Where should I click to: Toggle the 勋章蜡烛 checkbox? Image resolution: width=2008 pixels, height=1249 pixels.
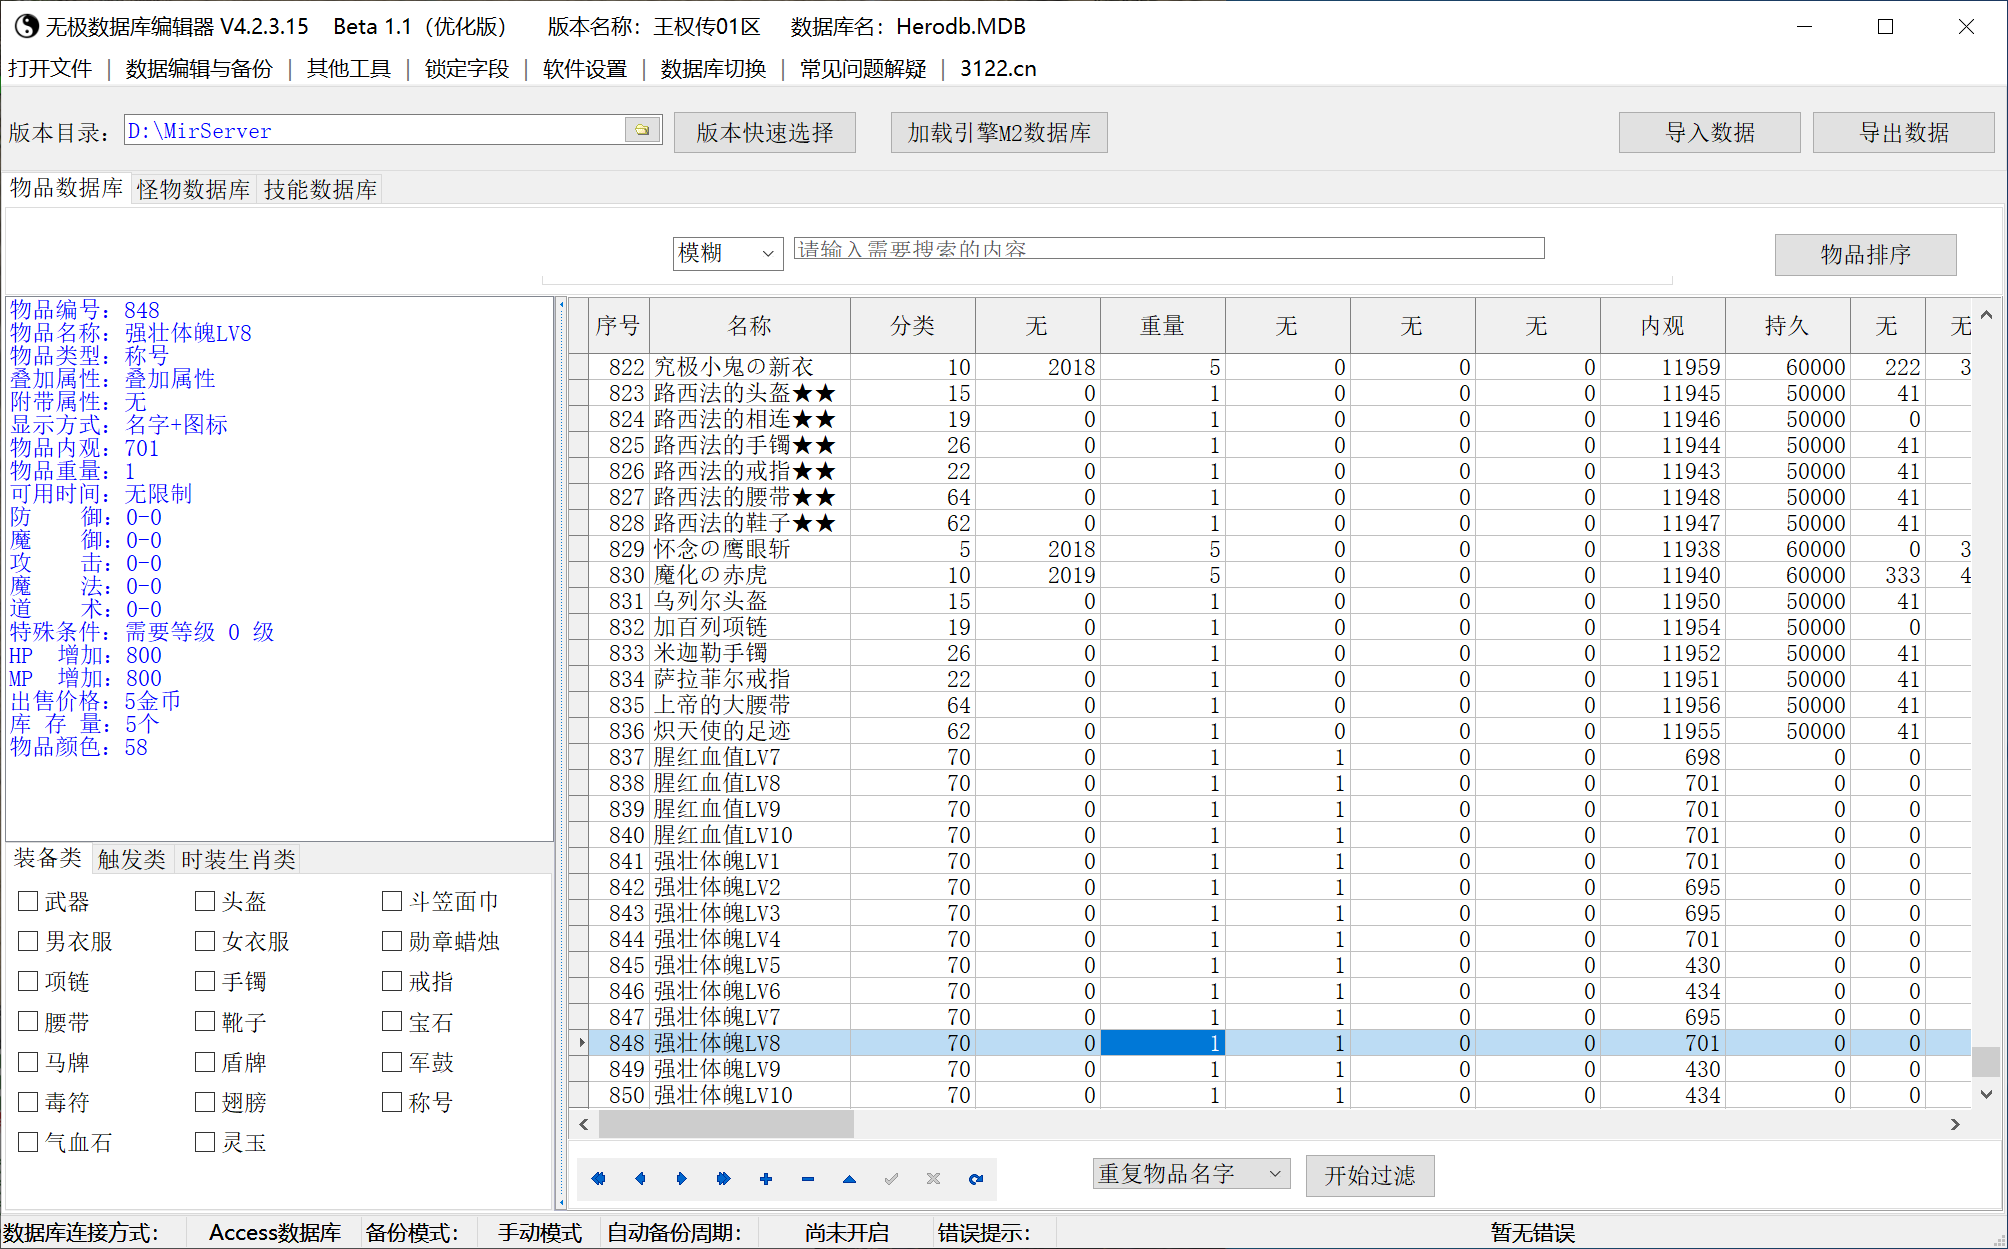coord(392,941)
